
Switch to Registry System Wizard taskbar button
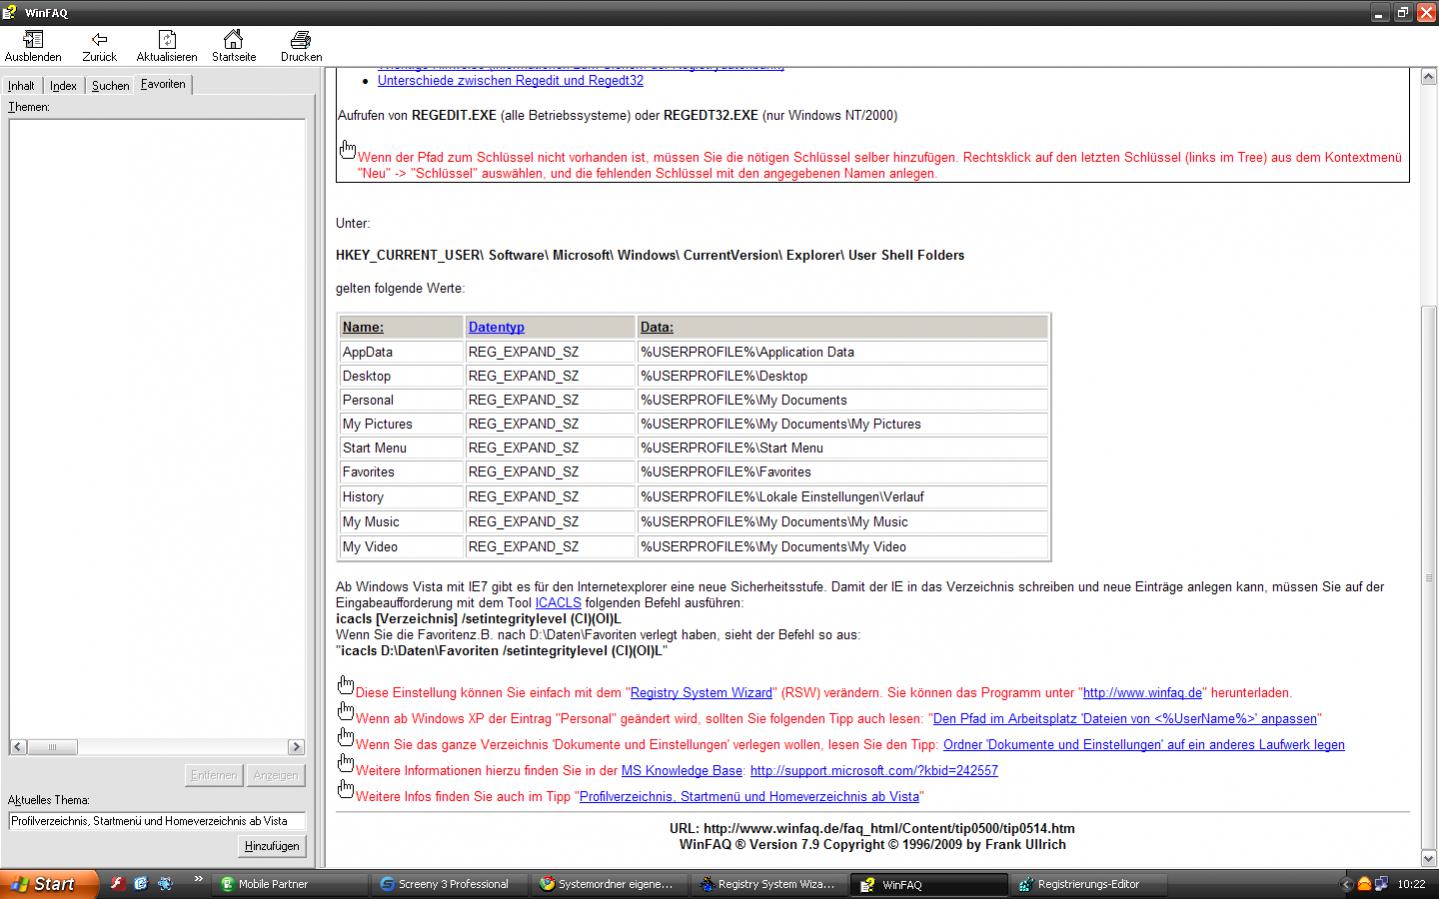[x=769, y=884]
